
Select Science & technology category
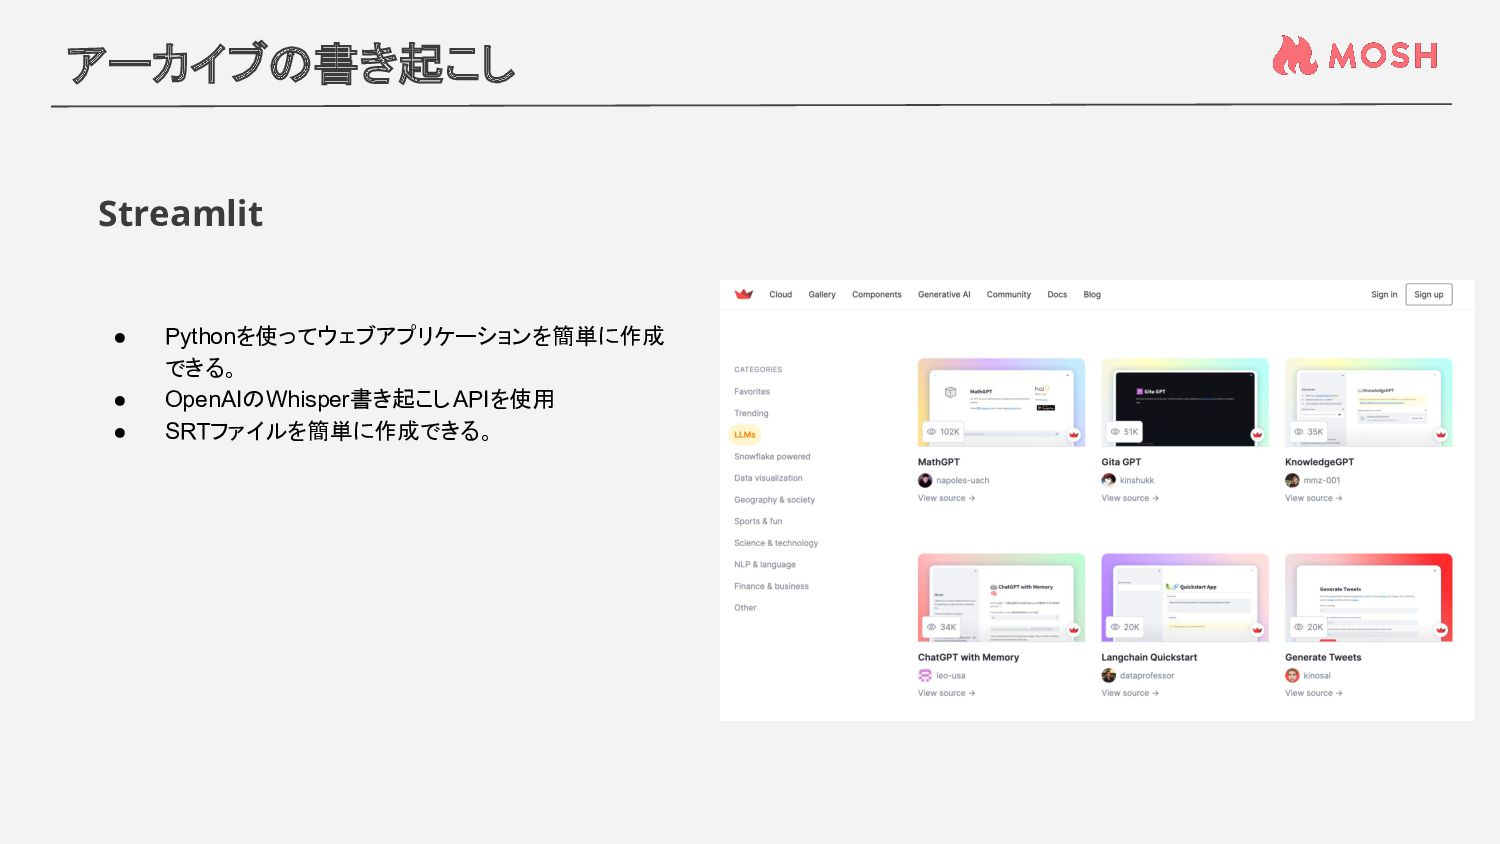(x=776, y=543)
